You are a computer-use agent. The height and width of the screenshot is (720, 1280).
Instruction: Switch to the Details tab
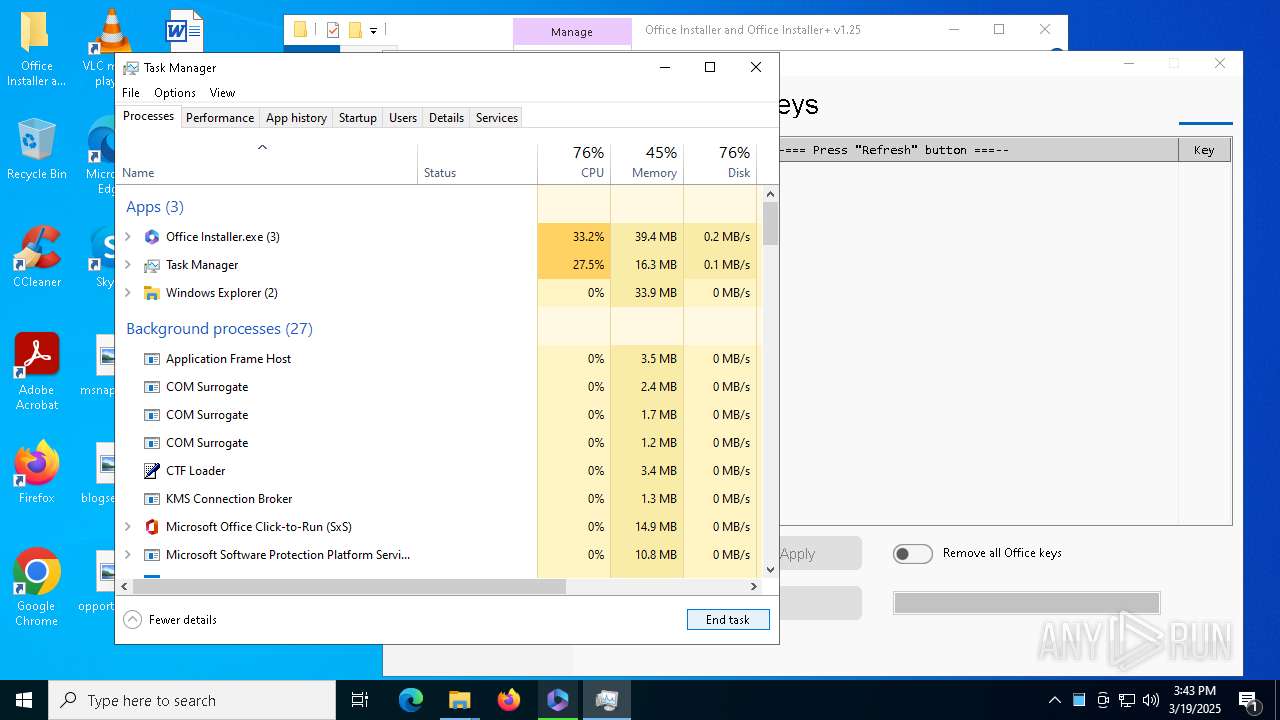[446, 118]
